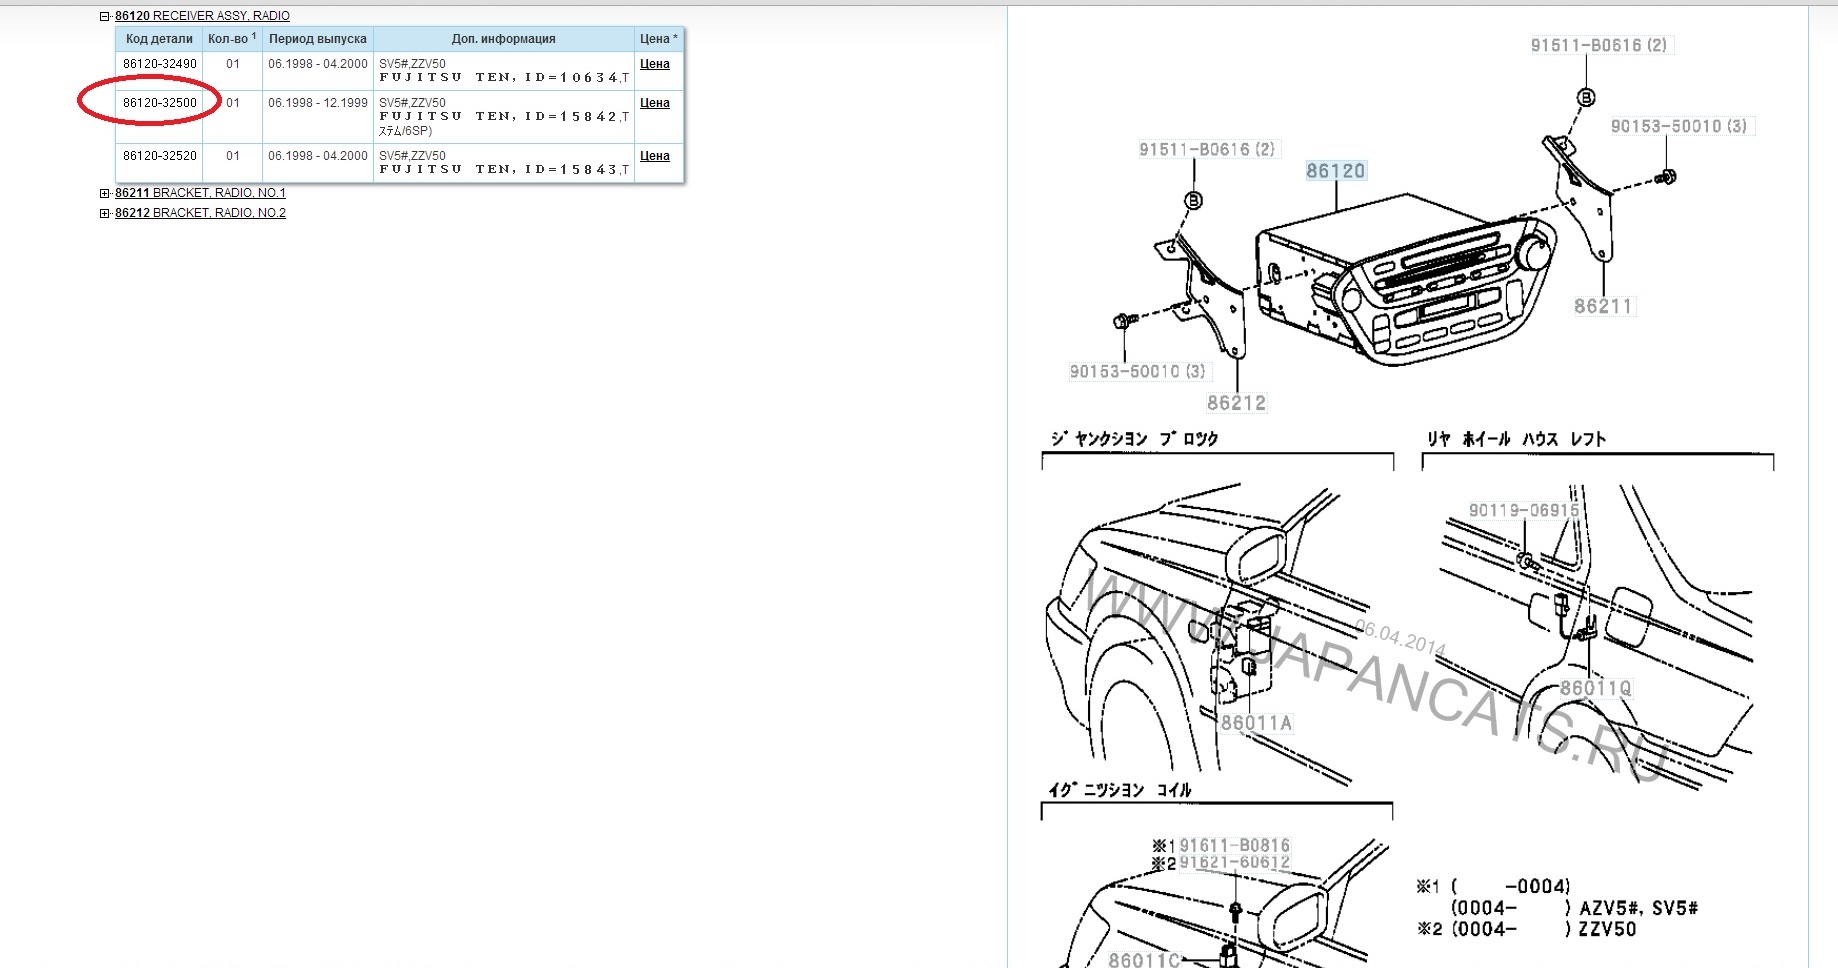
Task: Select part number 86120-32520 in the table
Action: 160,156
